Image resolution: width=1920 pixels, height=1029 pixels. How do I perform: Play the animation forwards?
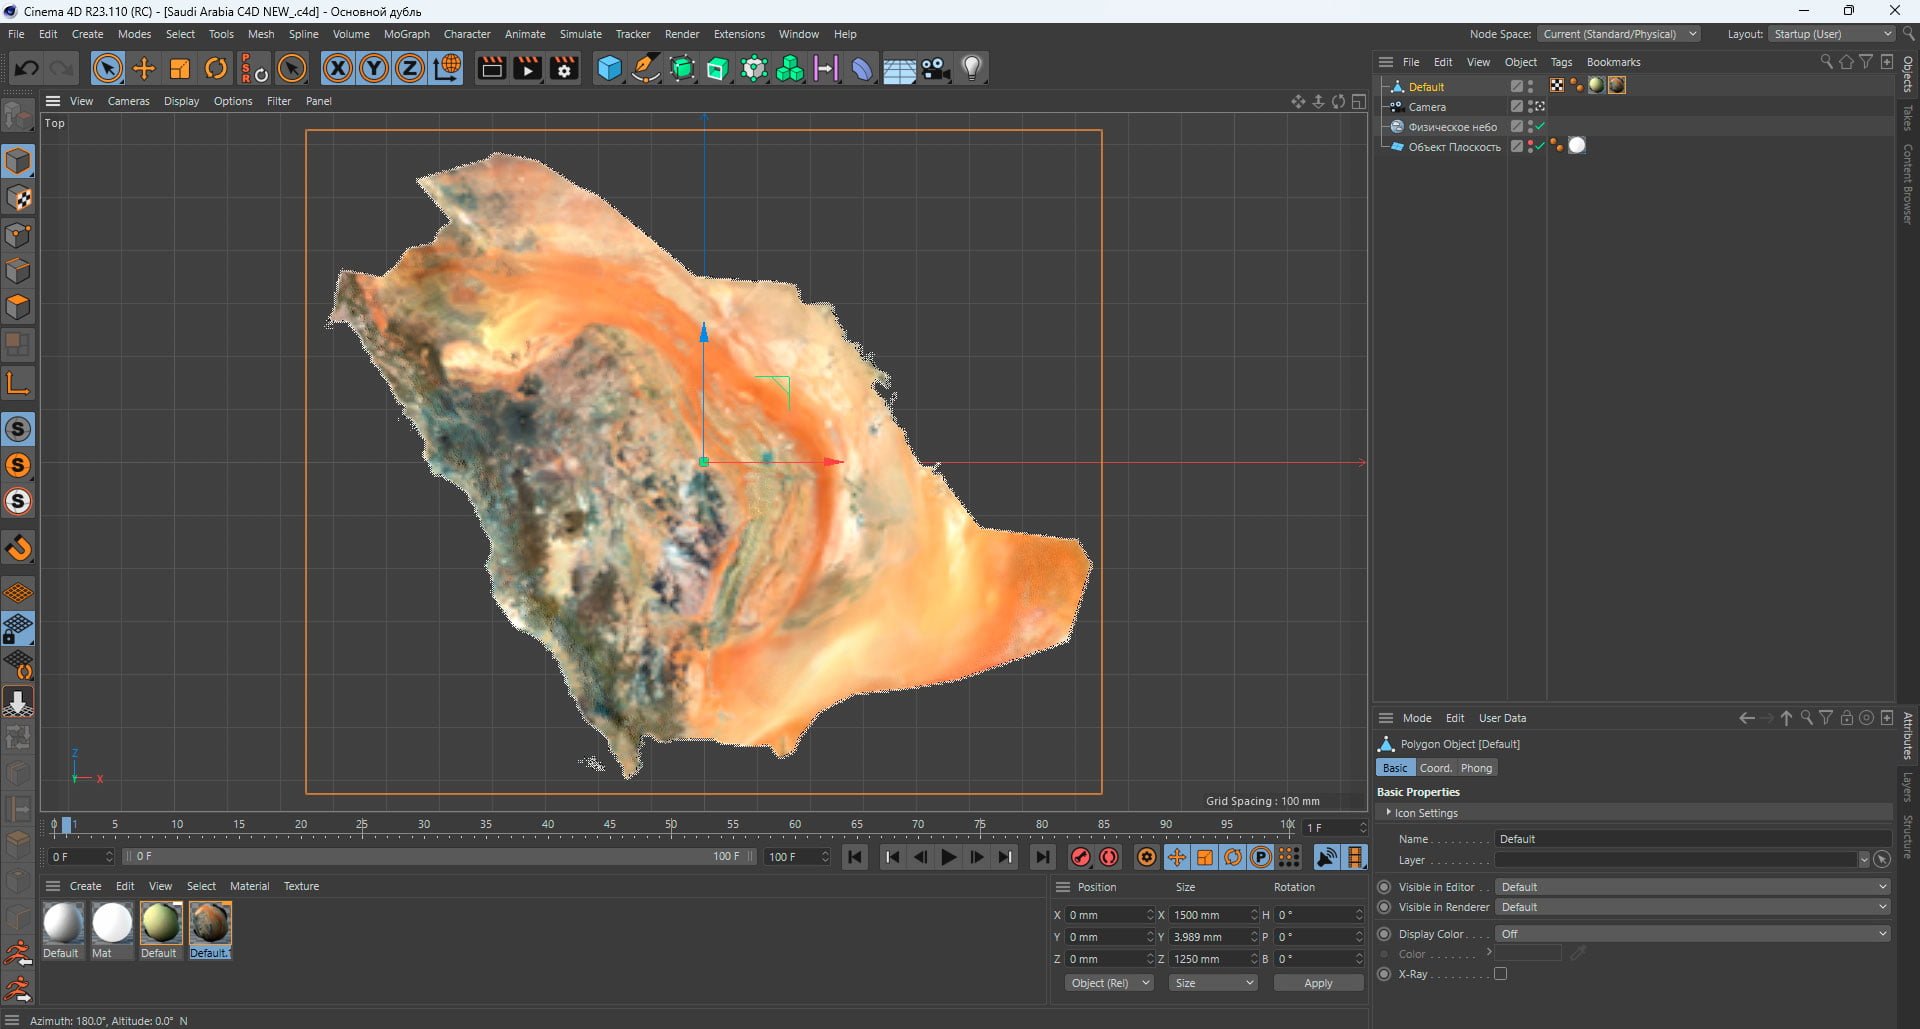click(x=948, y=857)
